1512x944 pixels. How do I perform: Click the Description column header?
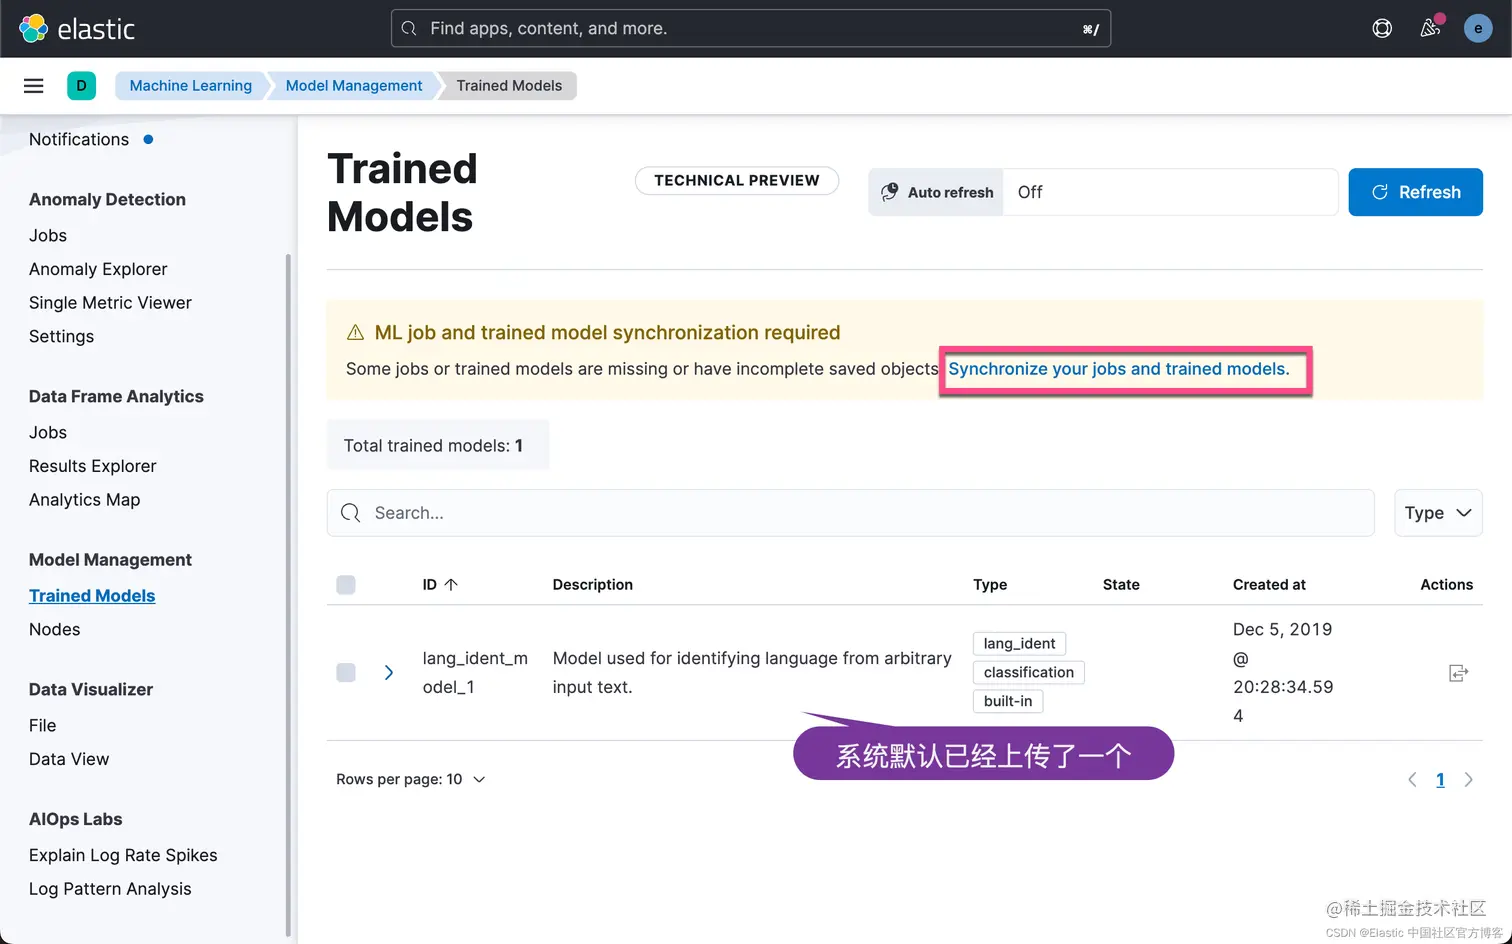pos(593,585)
